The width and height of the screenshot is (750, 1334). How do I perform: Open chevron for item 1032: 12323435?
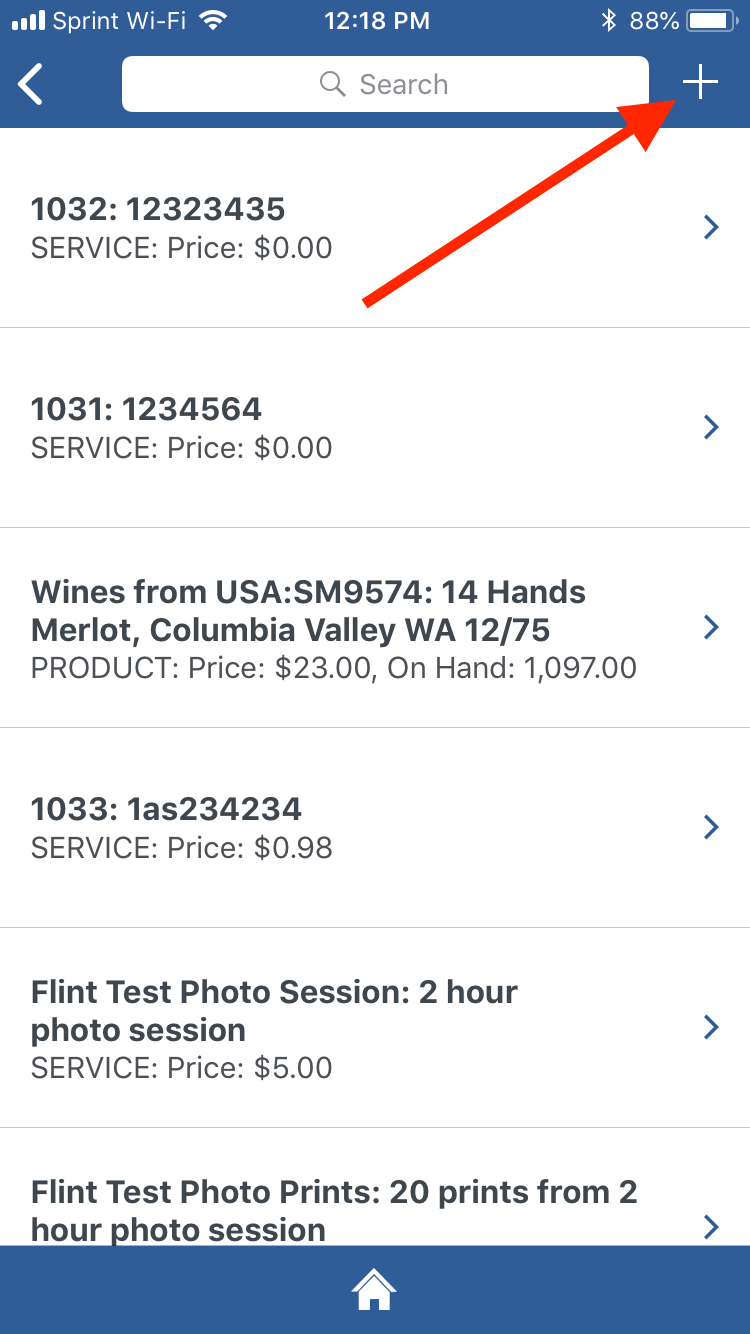pyautogui.click(x=711, y=228)
